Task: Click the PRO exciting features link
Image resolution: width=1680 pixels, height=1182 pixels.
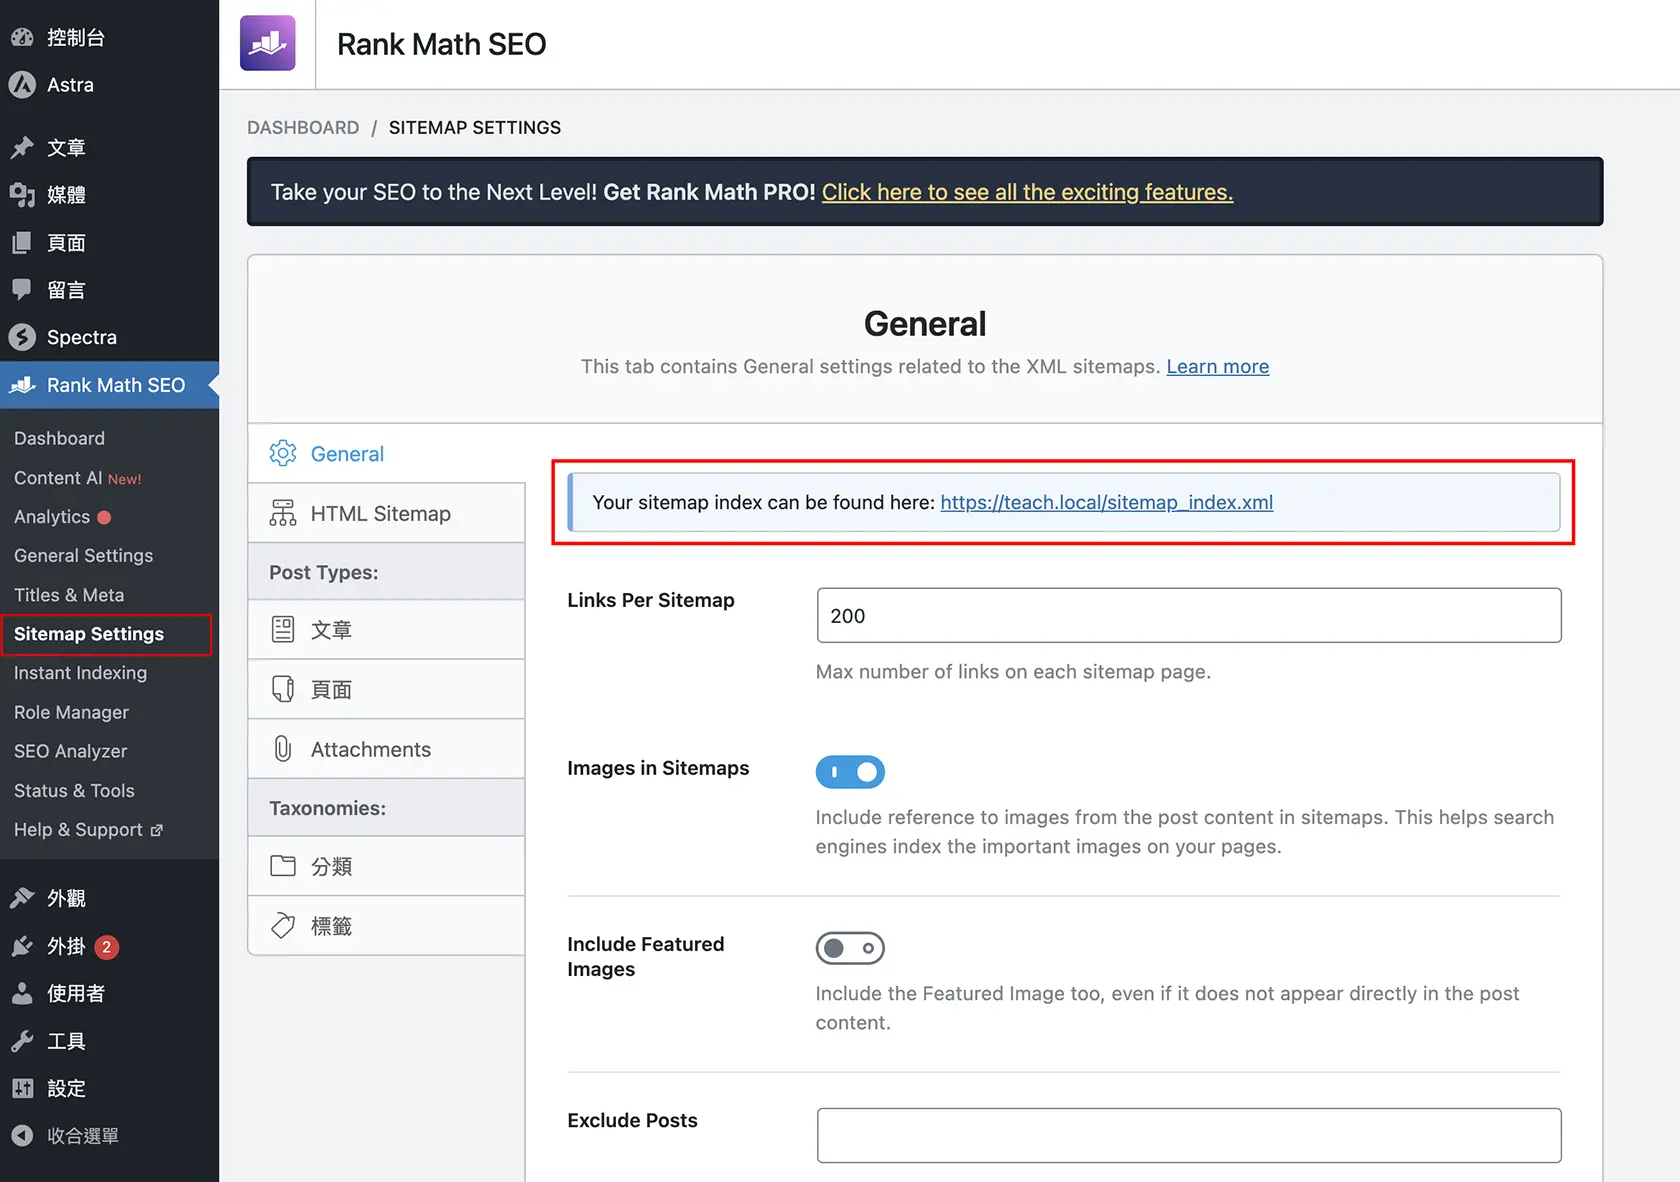Action: (1027, 192)
